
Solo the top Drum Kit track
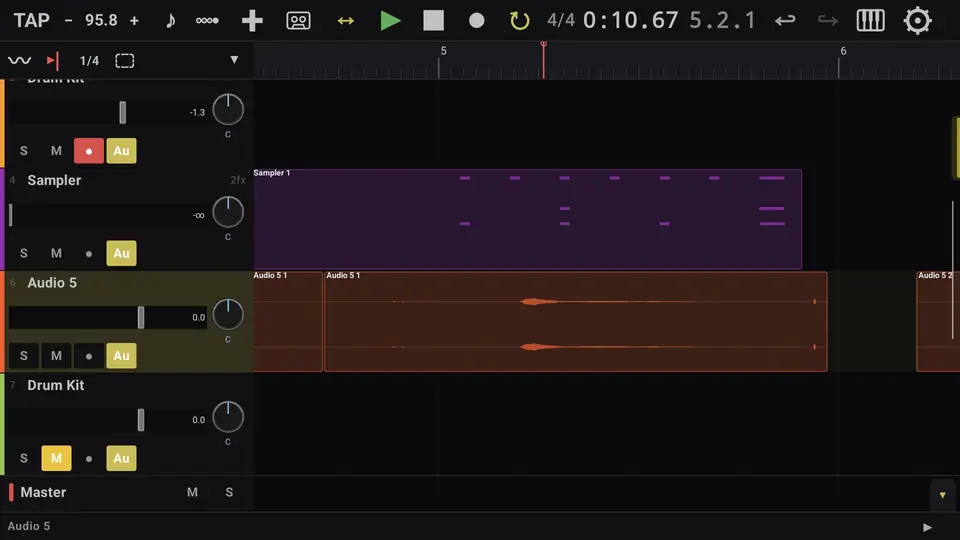(x=24, y=151)
